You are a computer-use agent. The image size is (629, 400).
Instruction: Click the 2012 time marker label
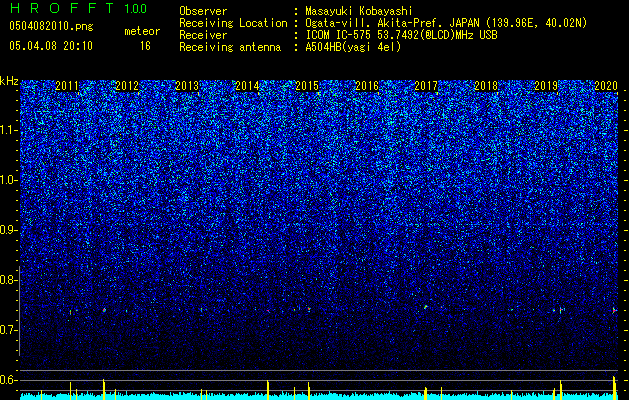127,86
